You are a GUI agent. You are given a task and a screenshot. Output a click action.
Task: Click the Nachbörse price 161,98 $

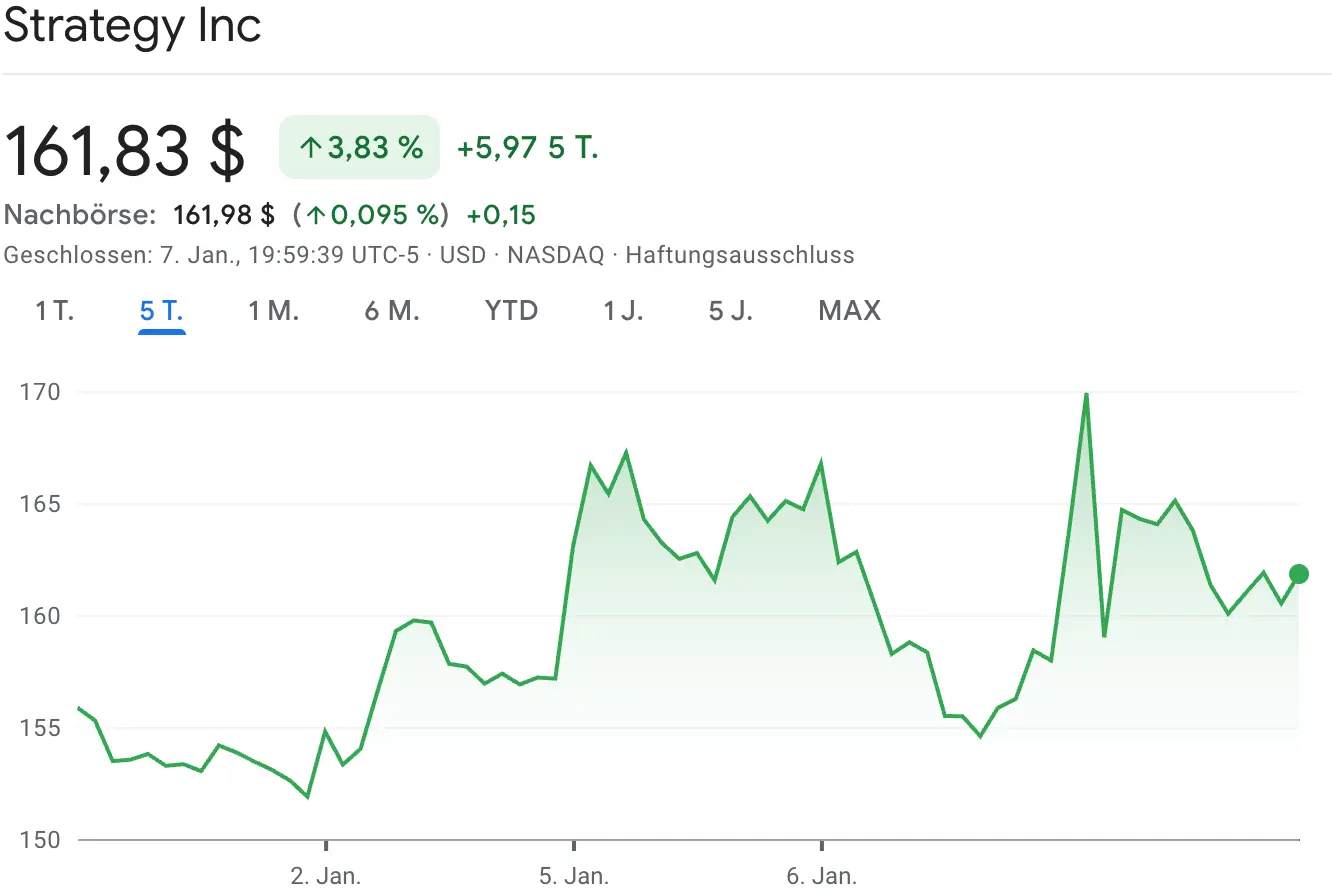pos(224,215)
